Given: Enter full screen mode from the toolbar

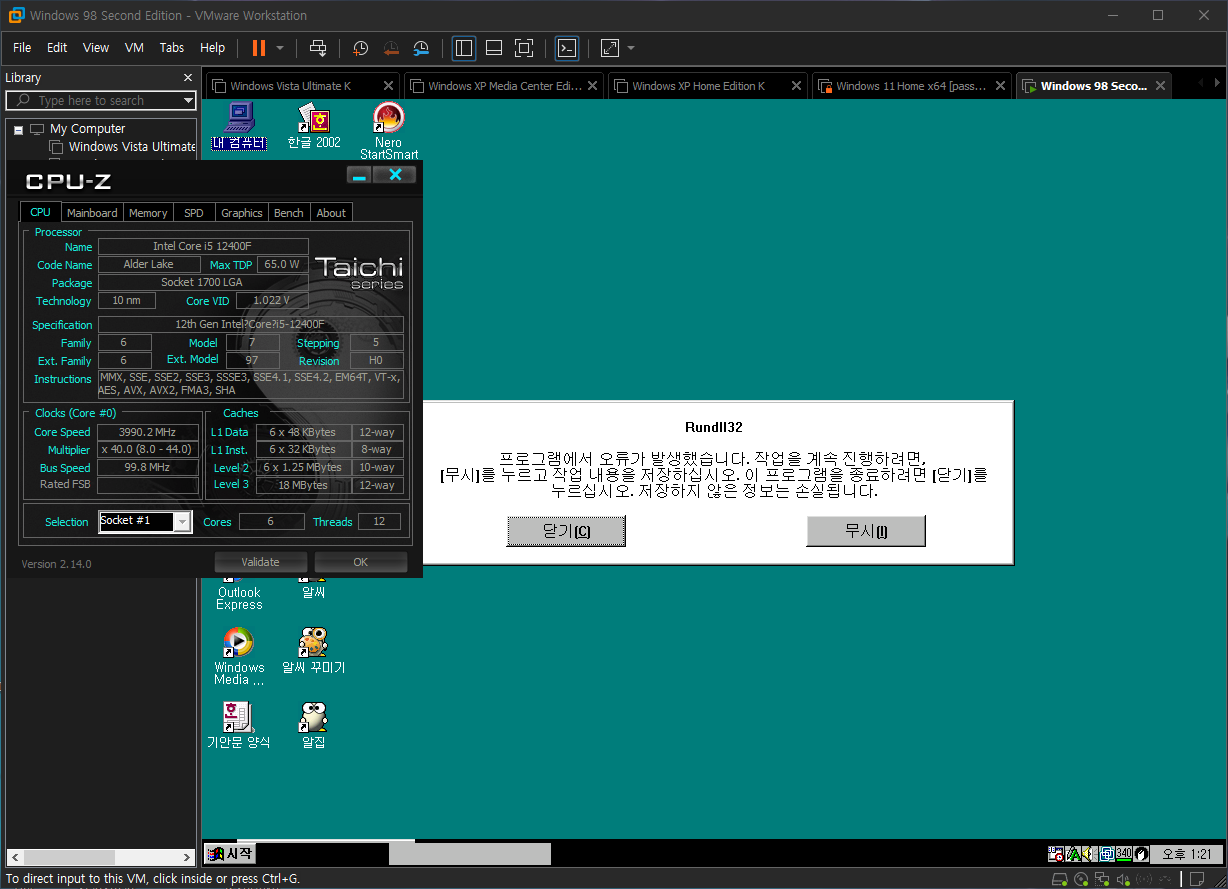Looking at the screenshot, I should click(524, 48).
